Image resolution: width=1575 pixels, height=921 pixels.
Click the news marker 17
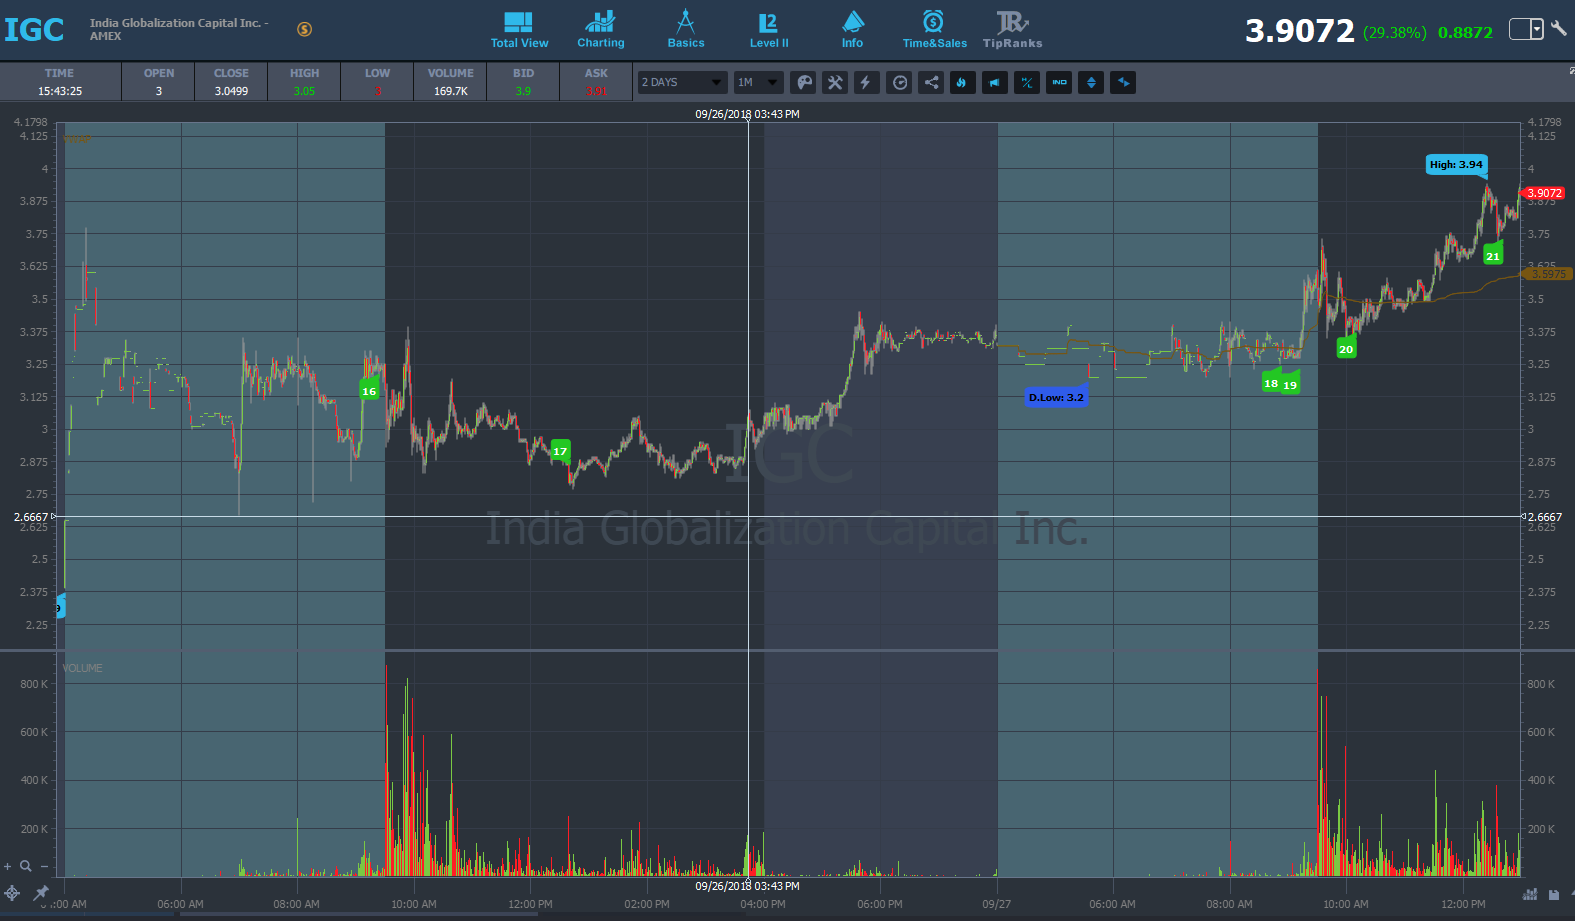[x=560, y=450]
